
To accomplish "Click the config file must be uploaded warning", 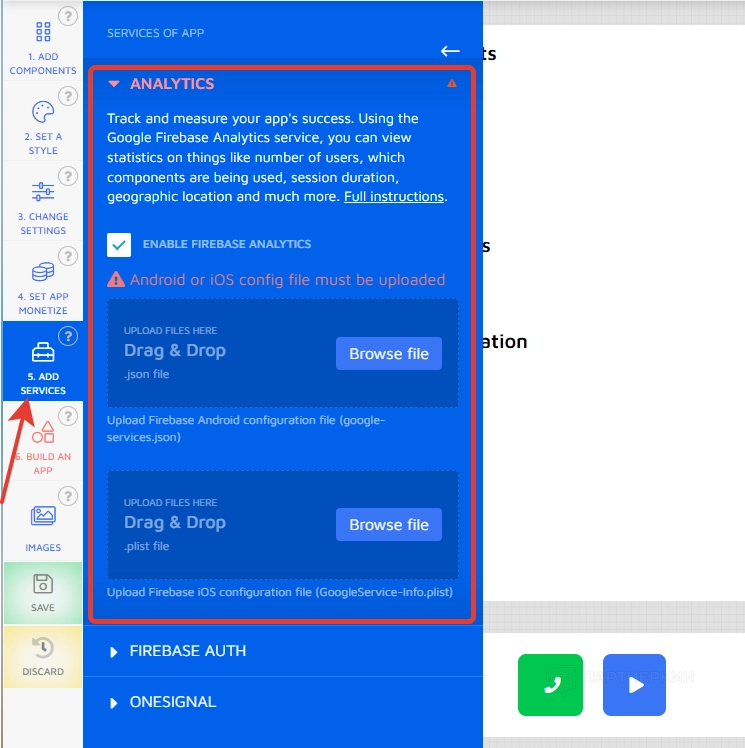I will tap(276, 280).
